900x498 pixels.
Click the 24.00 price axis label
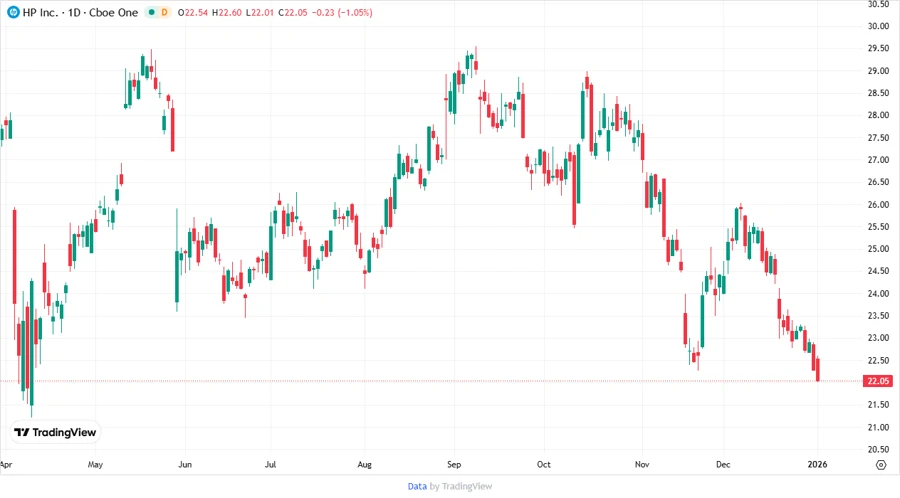(x=878, y=293)
